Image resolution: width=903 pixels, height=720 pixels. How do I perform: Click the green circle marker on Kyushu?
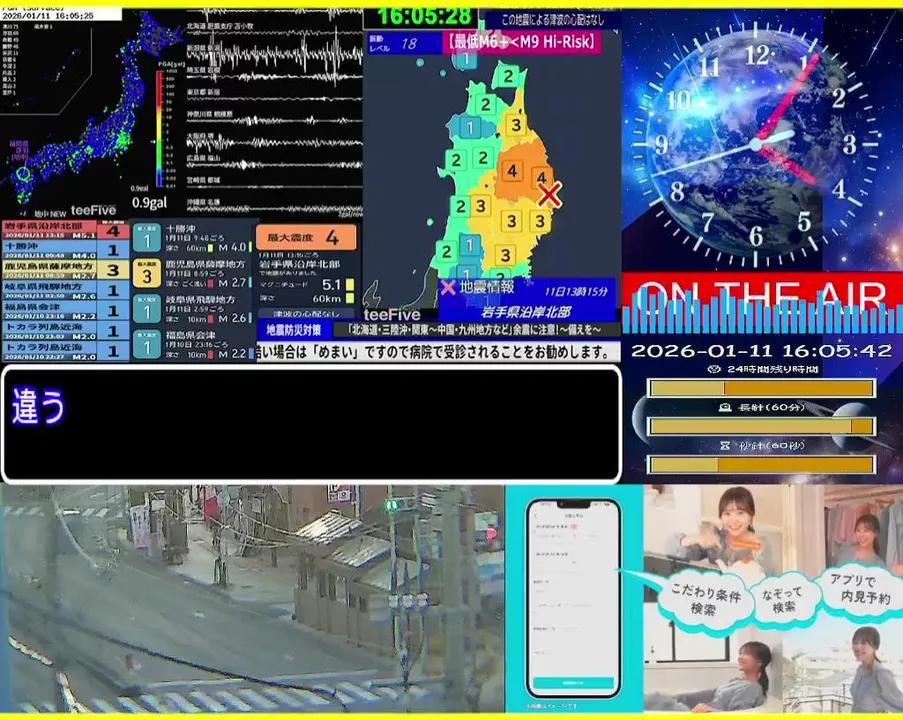click(22, 172)
